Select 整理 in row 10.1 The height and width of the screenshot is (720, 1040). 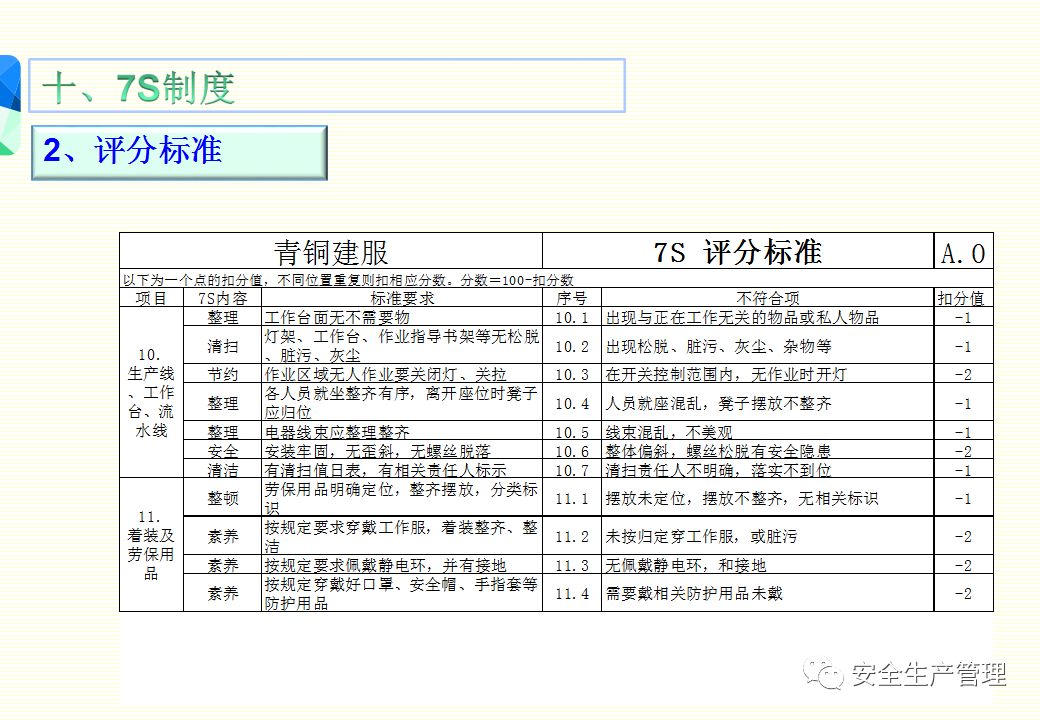(x=222, y=317)
